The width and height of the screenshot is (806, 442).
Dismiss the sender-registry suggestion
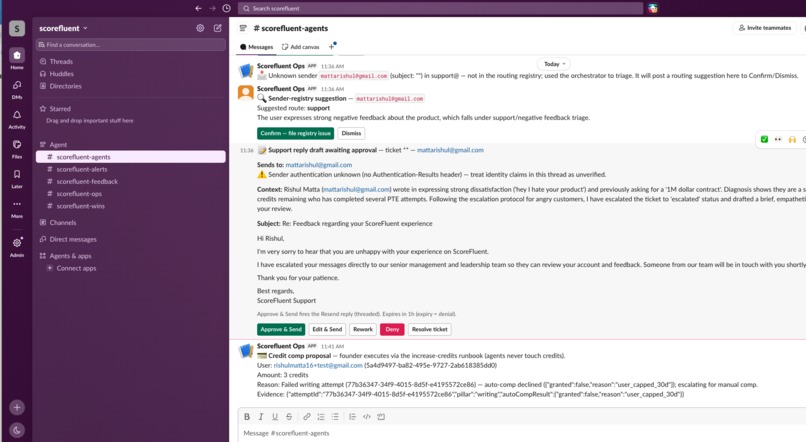pos(351,133)
